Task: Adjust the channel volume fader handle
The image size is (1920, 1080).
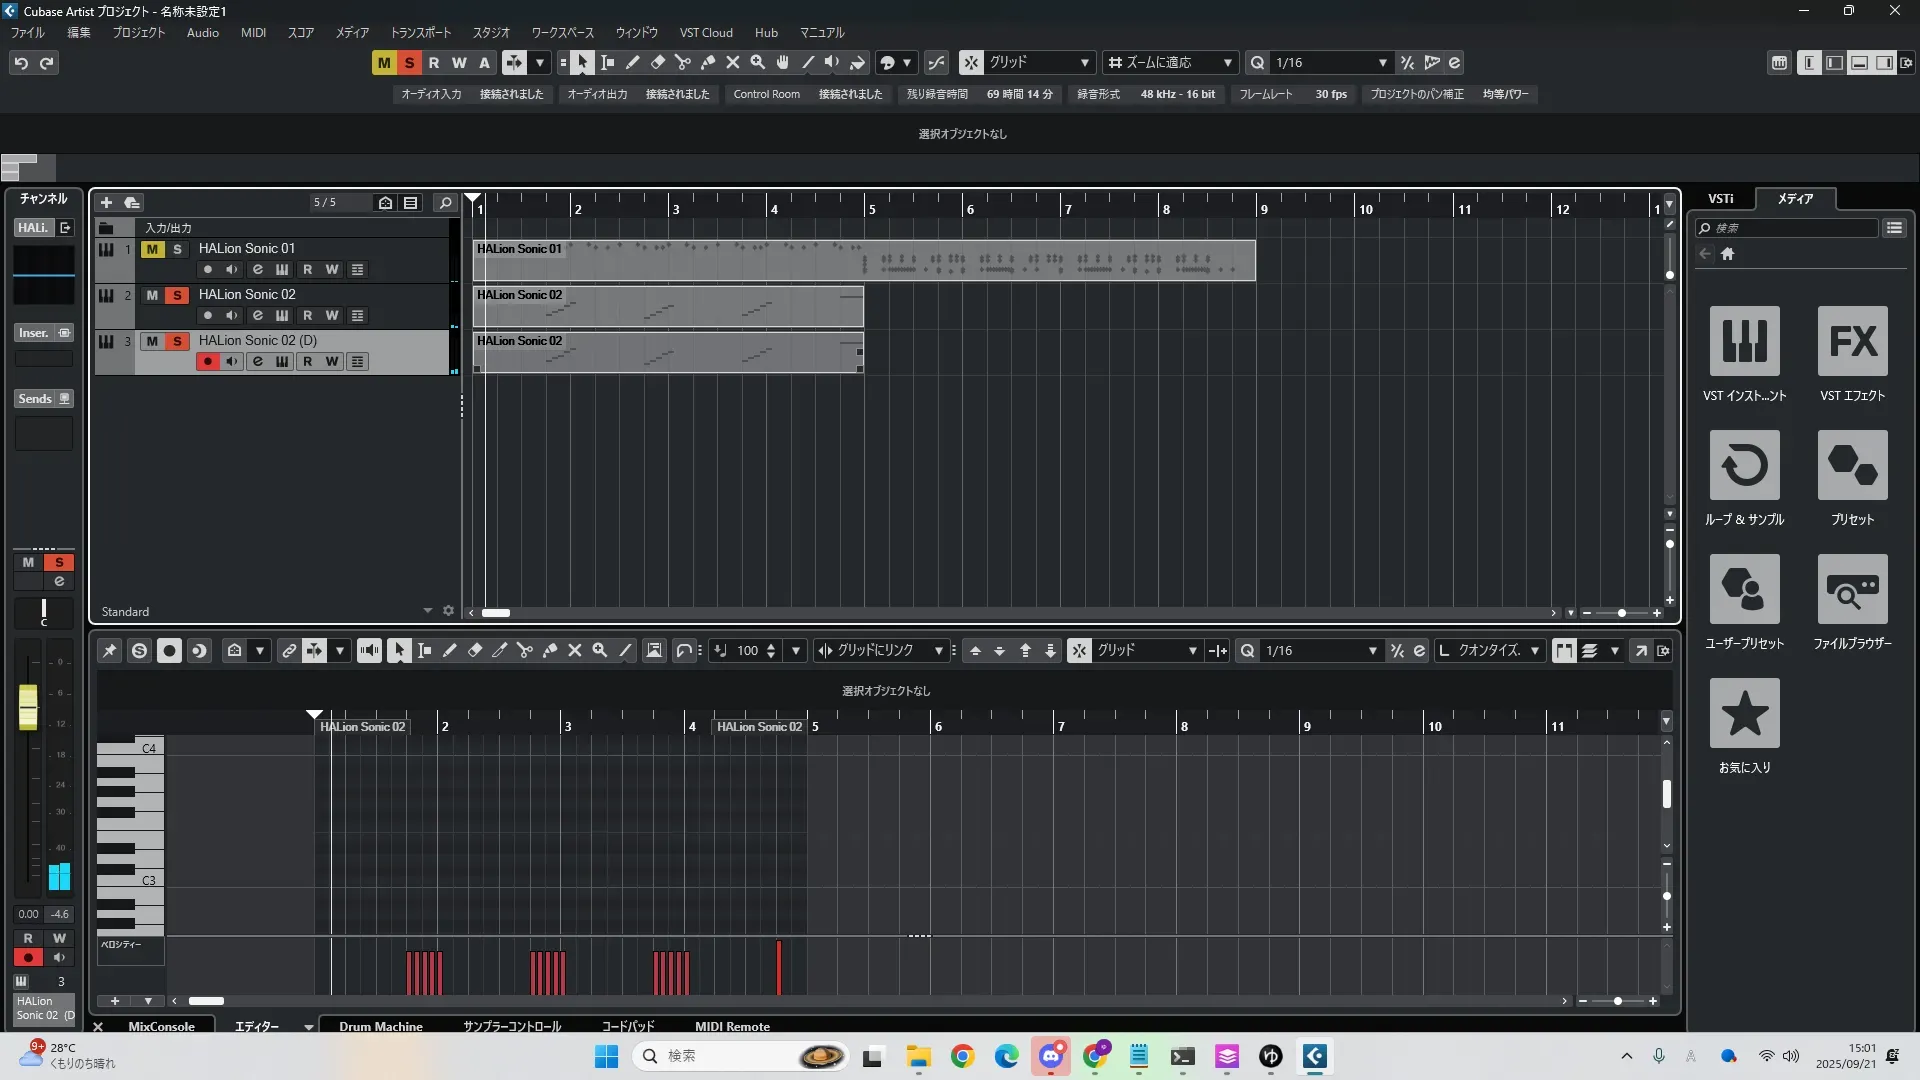Action: 28,706
